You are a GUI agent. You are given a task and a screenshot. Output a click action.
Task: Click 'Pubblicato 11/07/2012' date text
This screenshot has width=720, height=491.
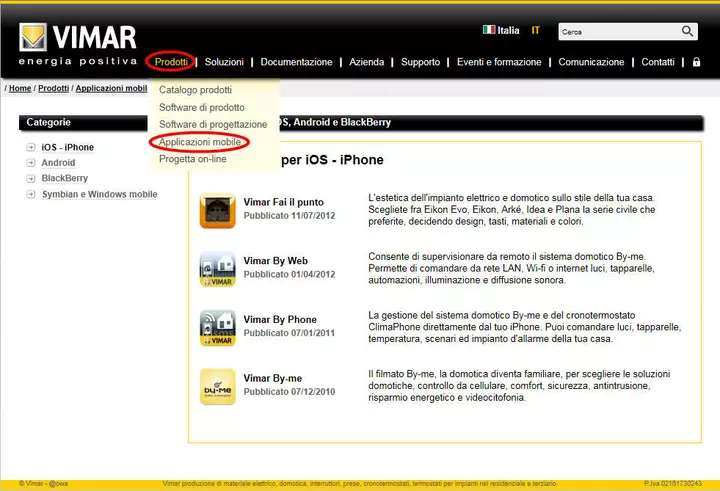[x=289, y=215]
